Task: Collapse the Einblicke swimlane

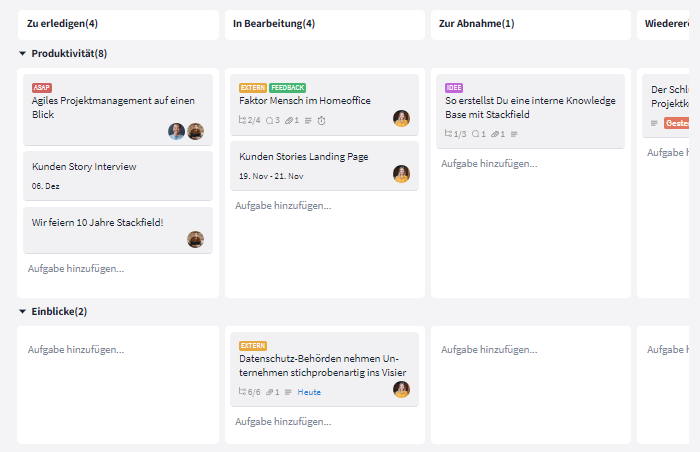Action: 23,311
